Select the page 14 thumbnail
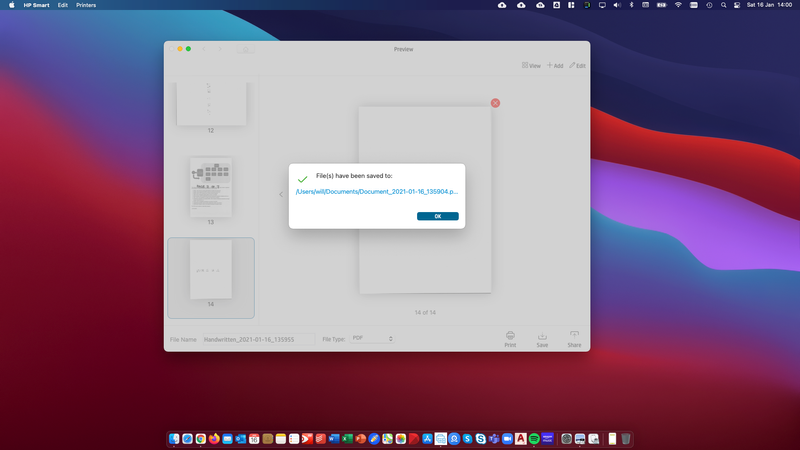The width and height of the screenshot is (800, 450). (211, 270)
